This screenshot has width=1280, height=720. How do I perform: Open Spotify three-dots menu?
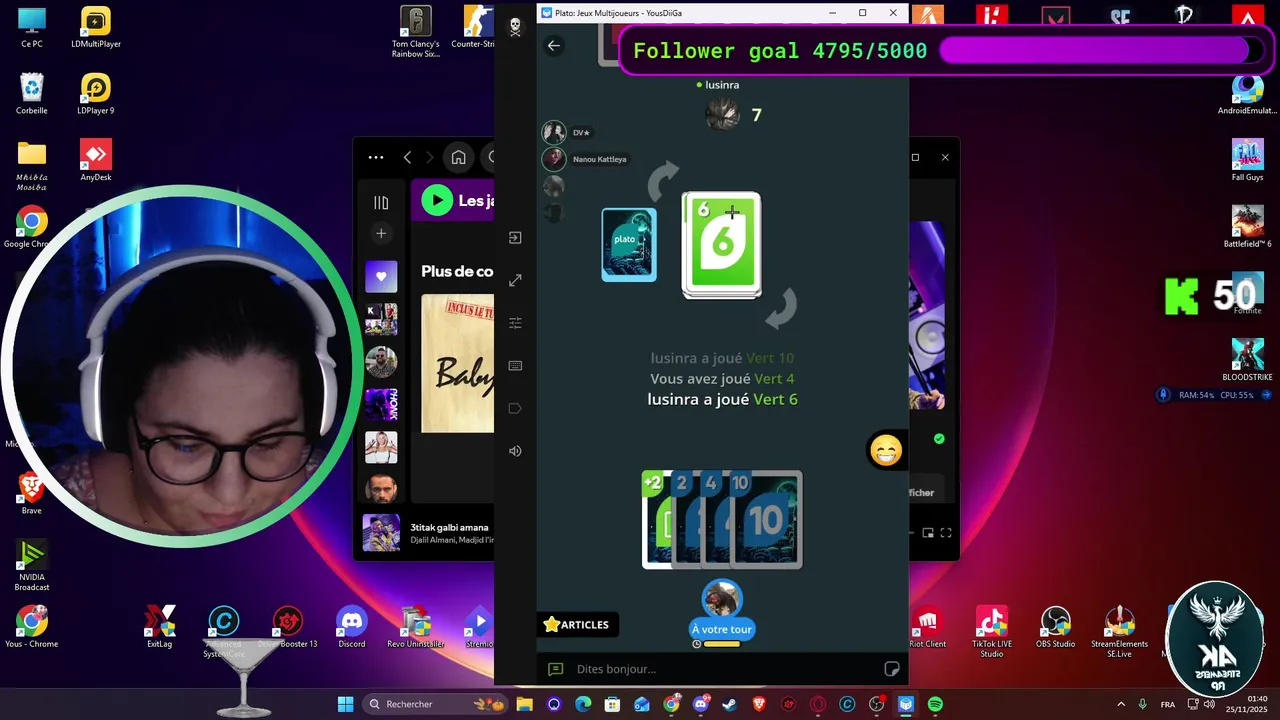coord(376,157)
